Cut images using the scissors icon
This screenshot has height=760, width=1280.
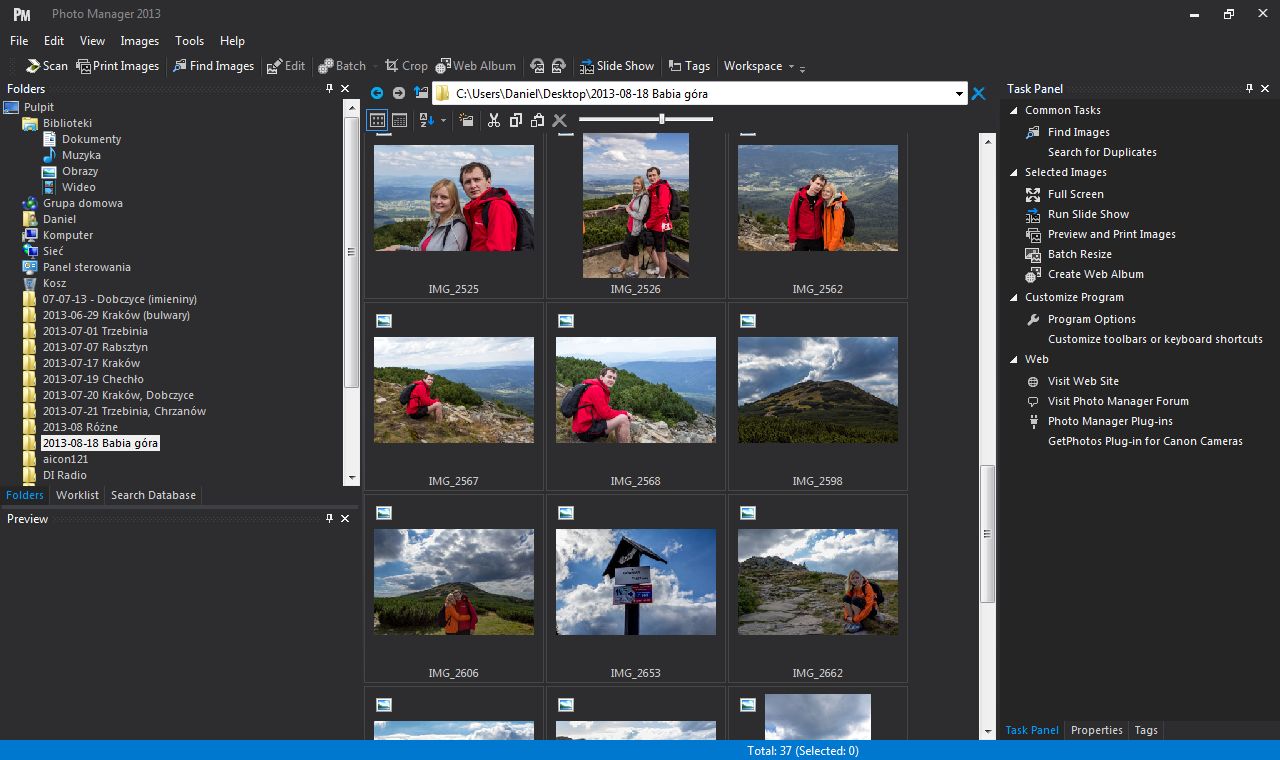(494, 120)
